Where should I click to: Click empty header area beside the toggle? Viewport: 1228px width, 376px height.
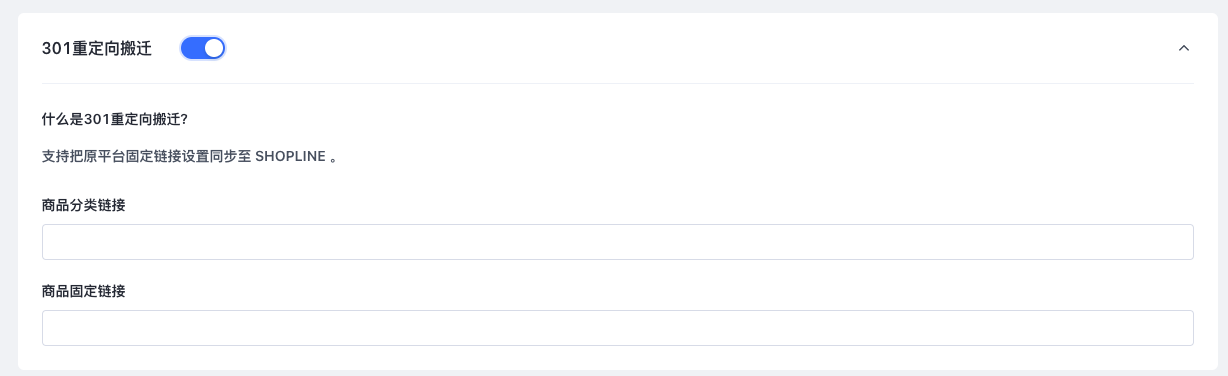[700, 48]
